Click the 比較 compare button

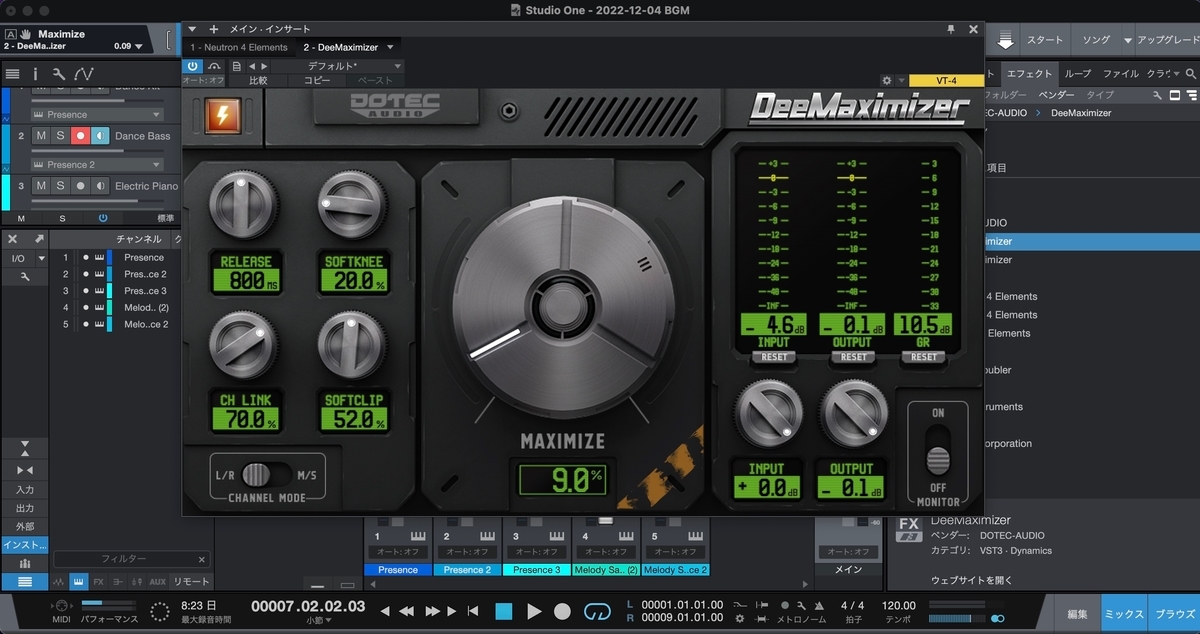[258, 80]
